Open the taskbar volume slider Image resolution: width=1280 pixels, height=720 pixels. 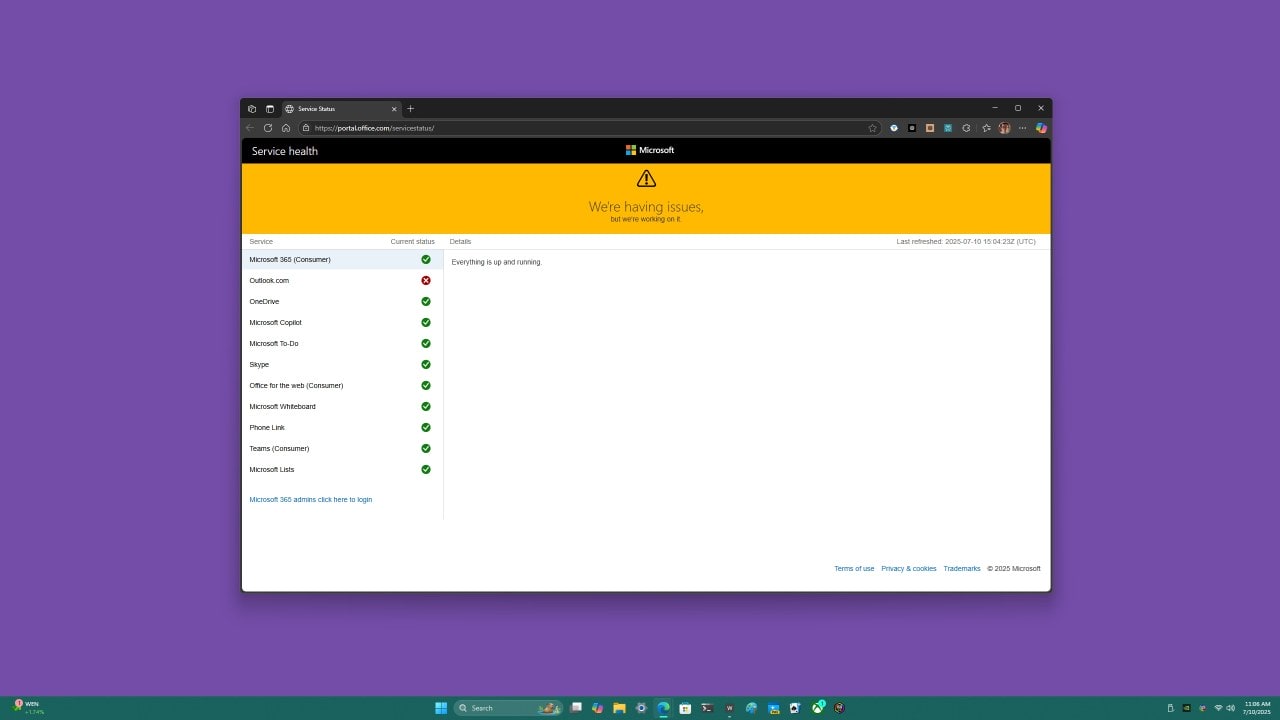click(1229, 707)
